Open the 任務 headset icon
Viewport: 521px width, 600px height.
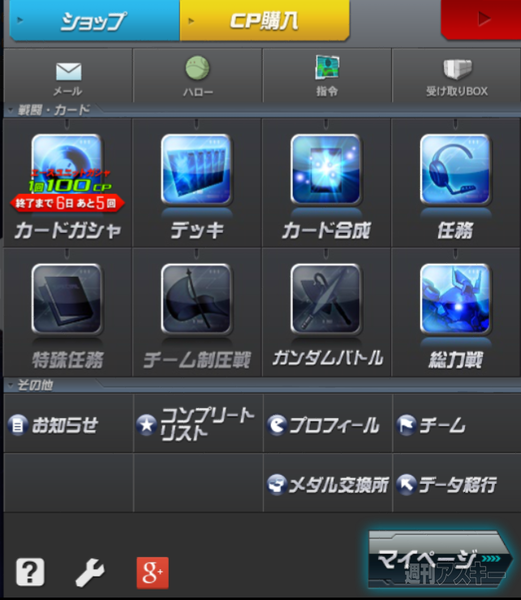coord(455,169)
